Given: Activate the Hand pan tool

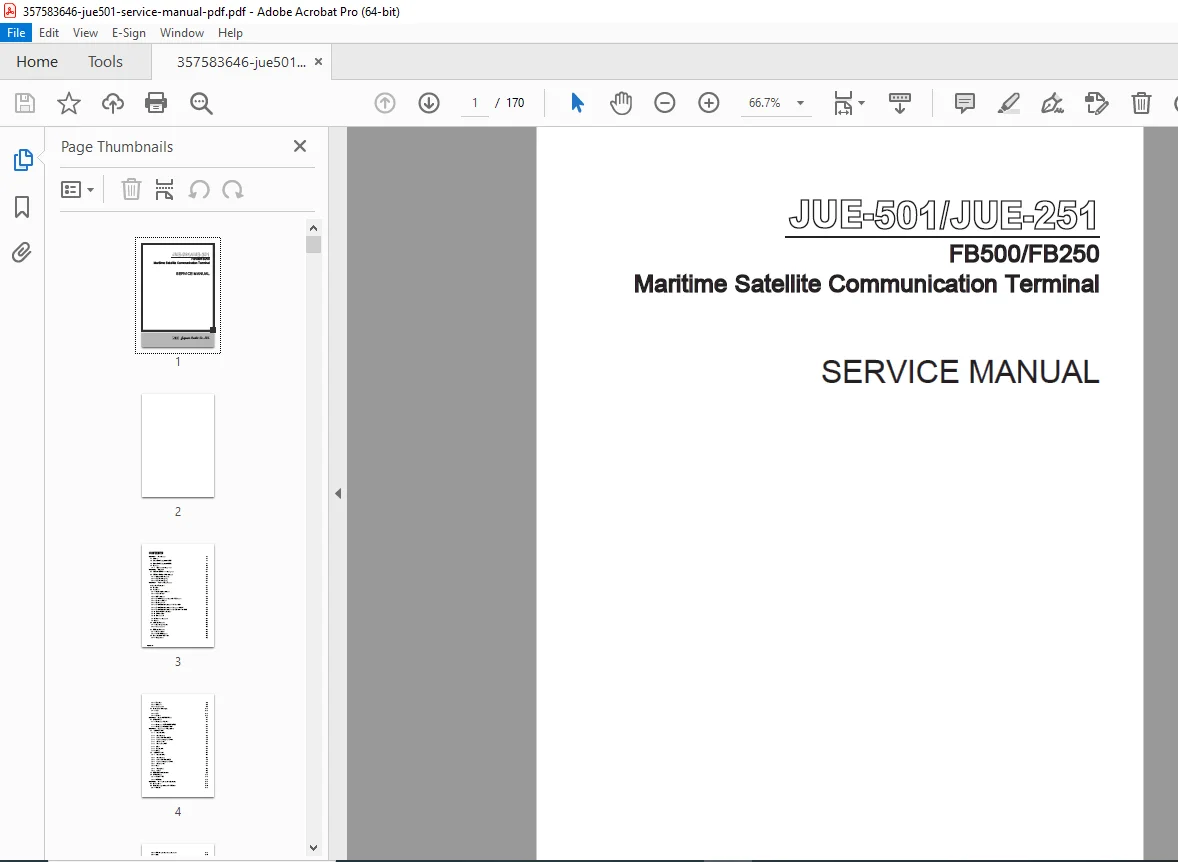Looking at the screenshot, I should coord(621,103).
